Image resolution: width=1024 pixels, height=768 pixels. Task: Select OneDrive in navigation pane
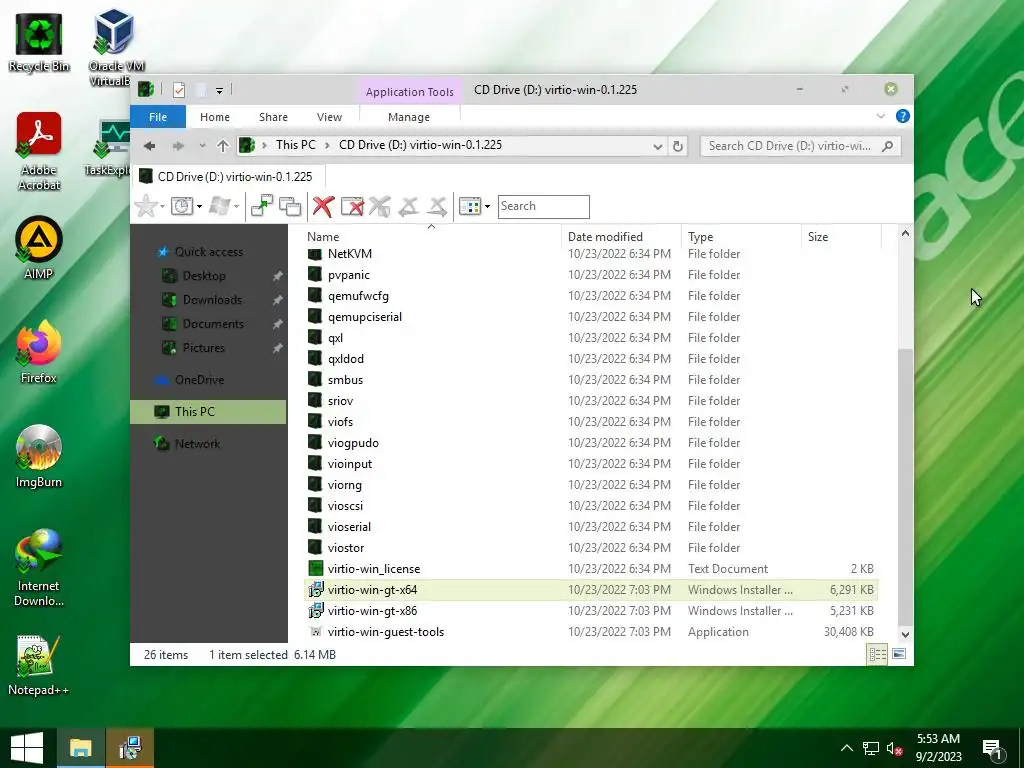click(x=199, y=379)
